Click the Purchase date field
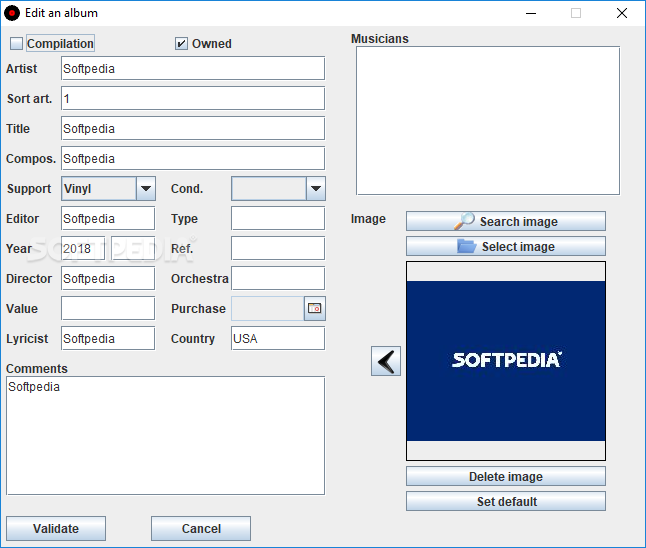Image resolution: width=646 pixels, height=548 pixels. (268, 308)
